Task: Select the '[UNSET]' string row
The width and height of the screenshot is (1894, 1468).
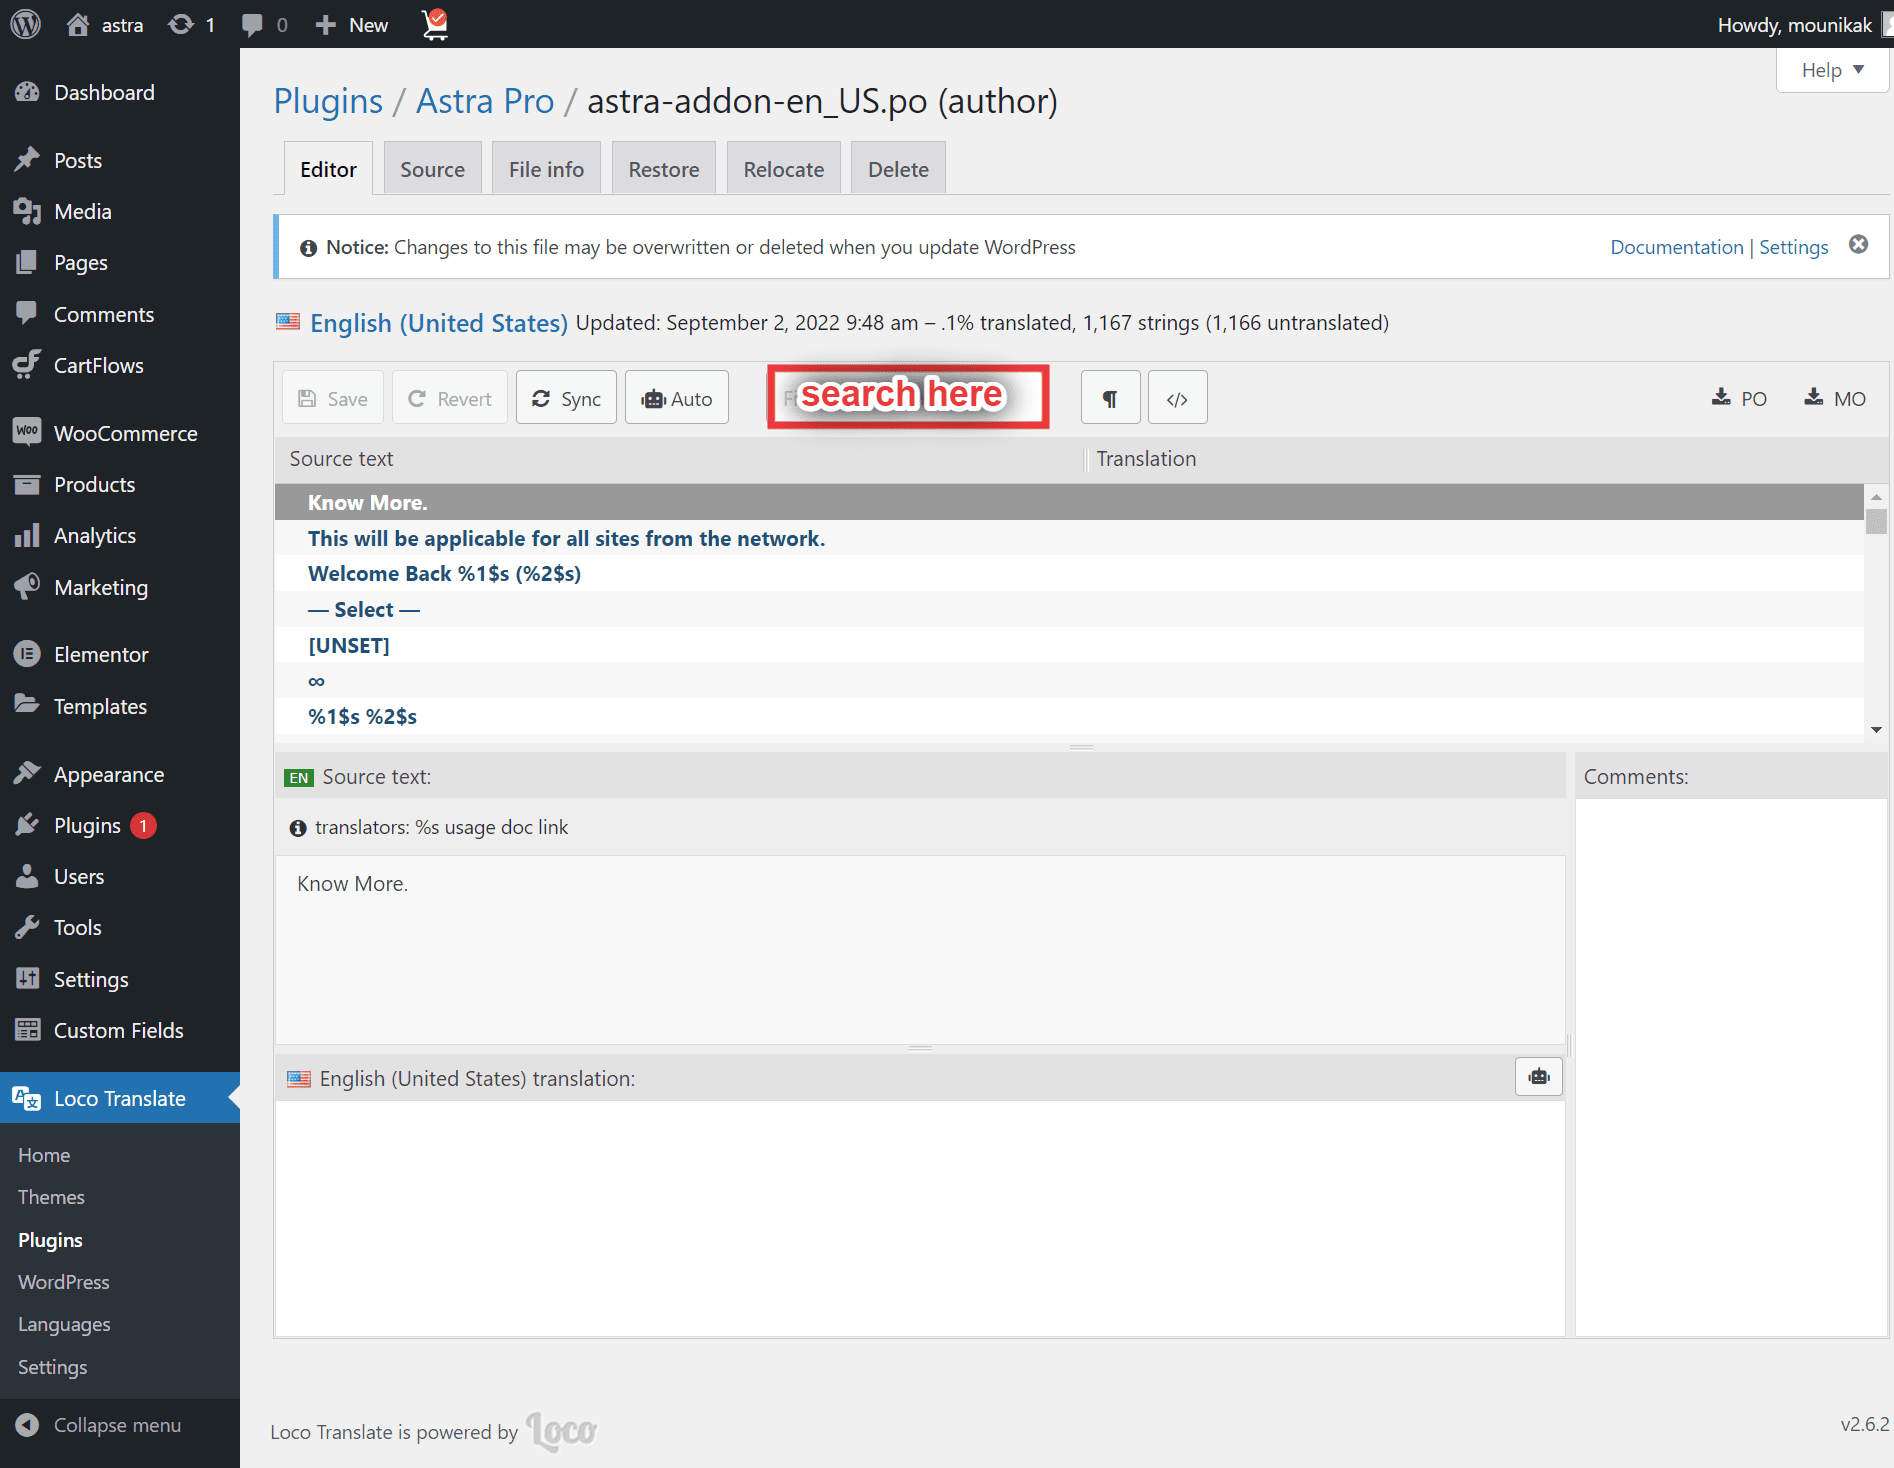Action: click(x=1069, y=645)
